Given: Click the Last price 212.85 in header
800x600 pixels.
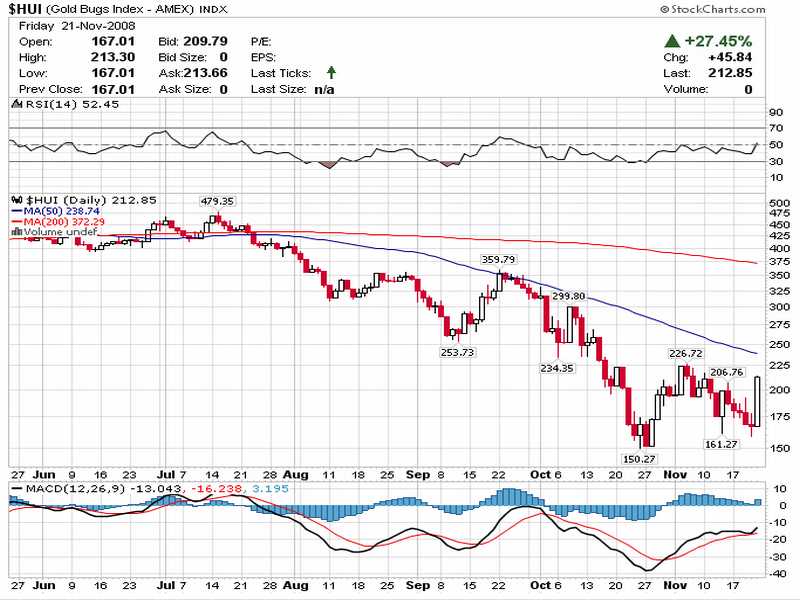Looking at the screenshot, I should click(x=730, y=73).
